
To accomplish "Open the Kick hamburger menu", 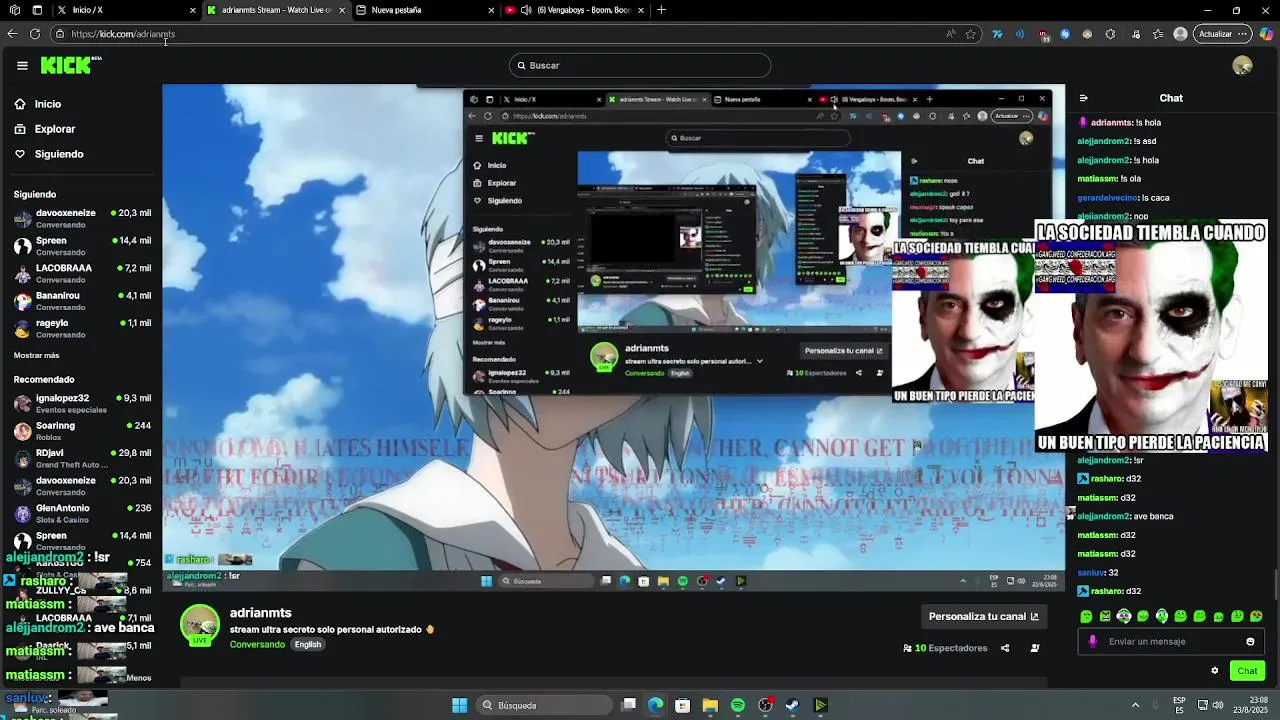I will (22, 65).
